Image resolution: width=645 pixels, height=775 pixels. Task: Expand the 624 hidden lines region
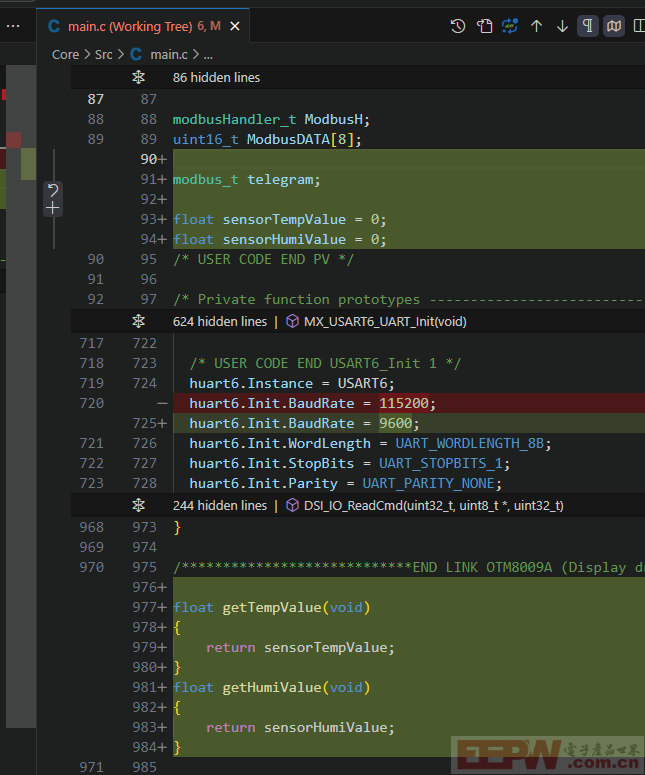pos(219,322)
